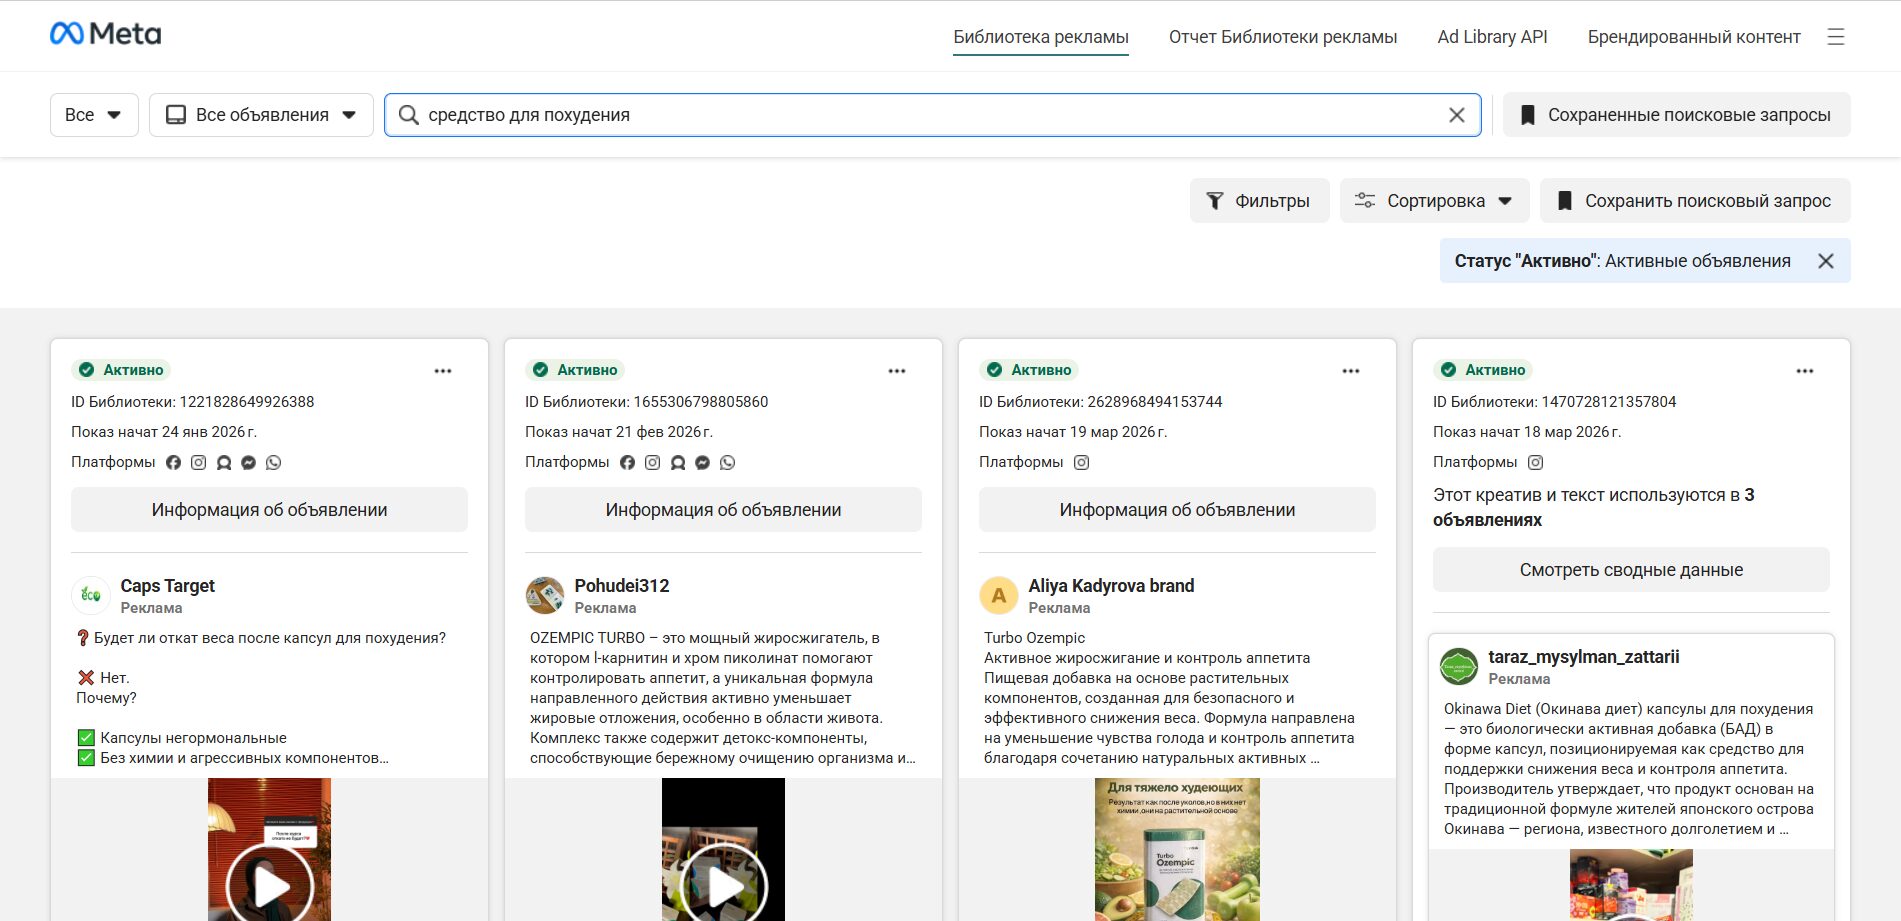Image resolution: width=1901 pixels, height=921 pixels.
Task: Play the Caps Target ad video
Action: [x=269, y=885]
